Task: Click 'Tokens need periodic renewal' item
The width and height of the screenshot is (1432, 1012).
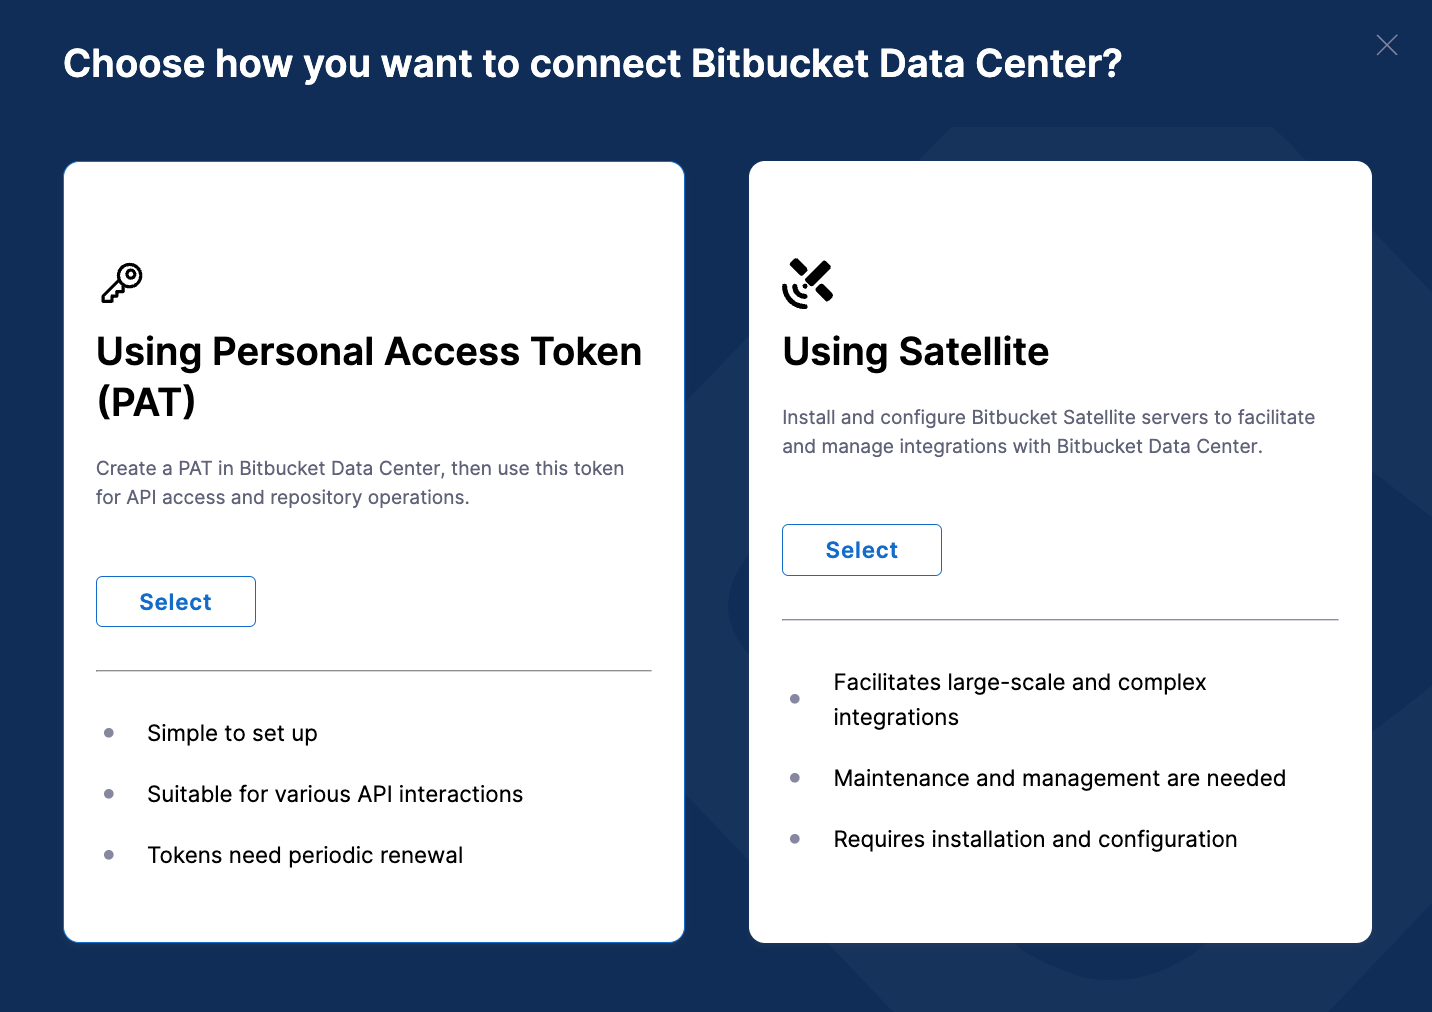Action: pos(305,855)
